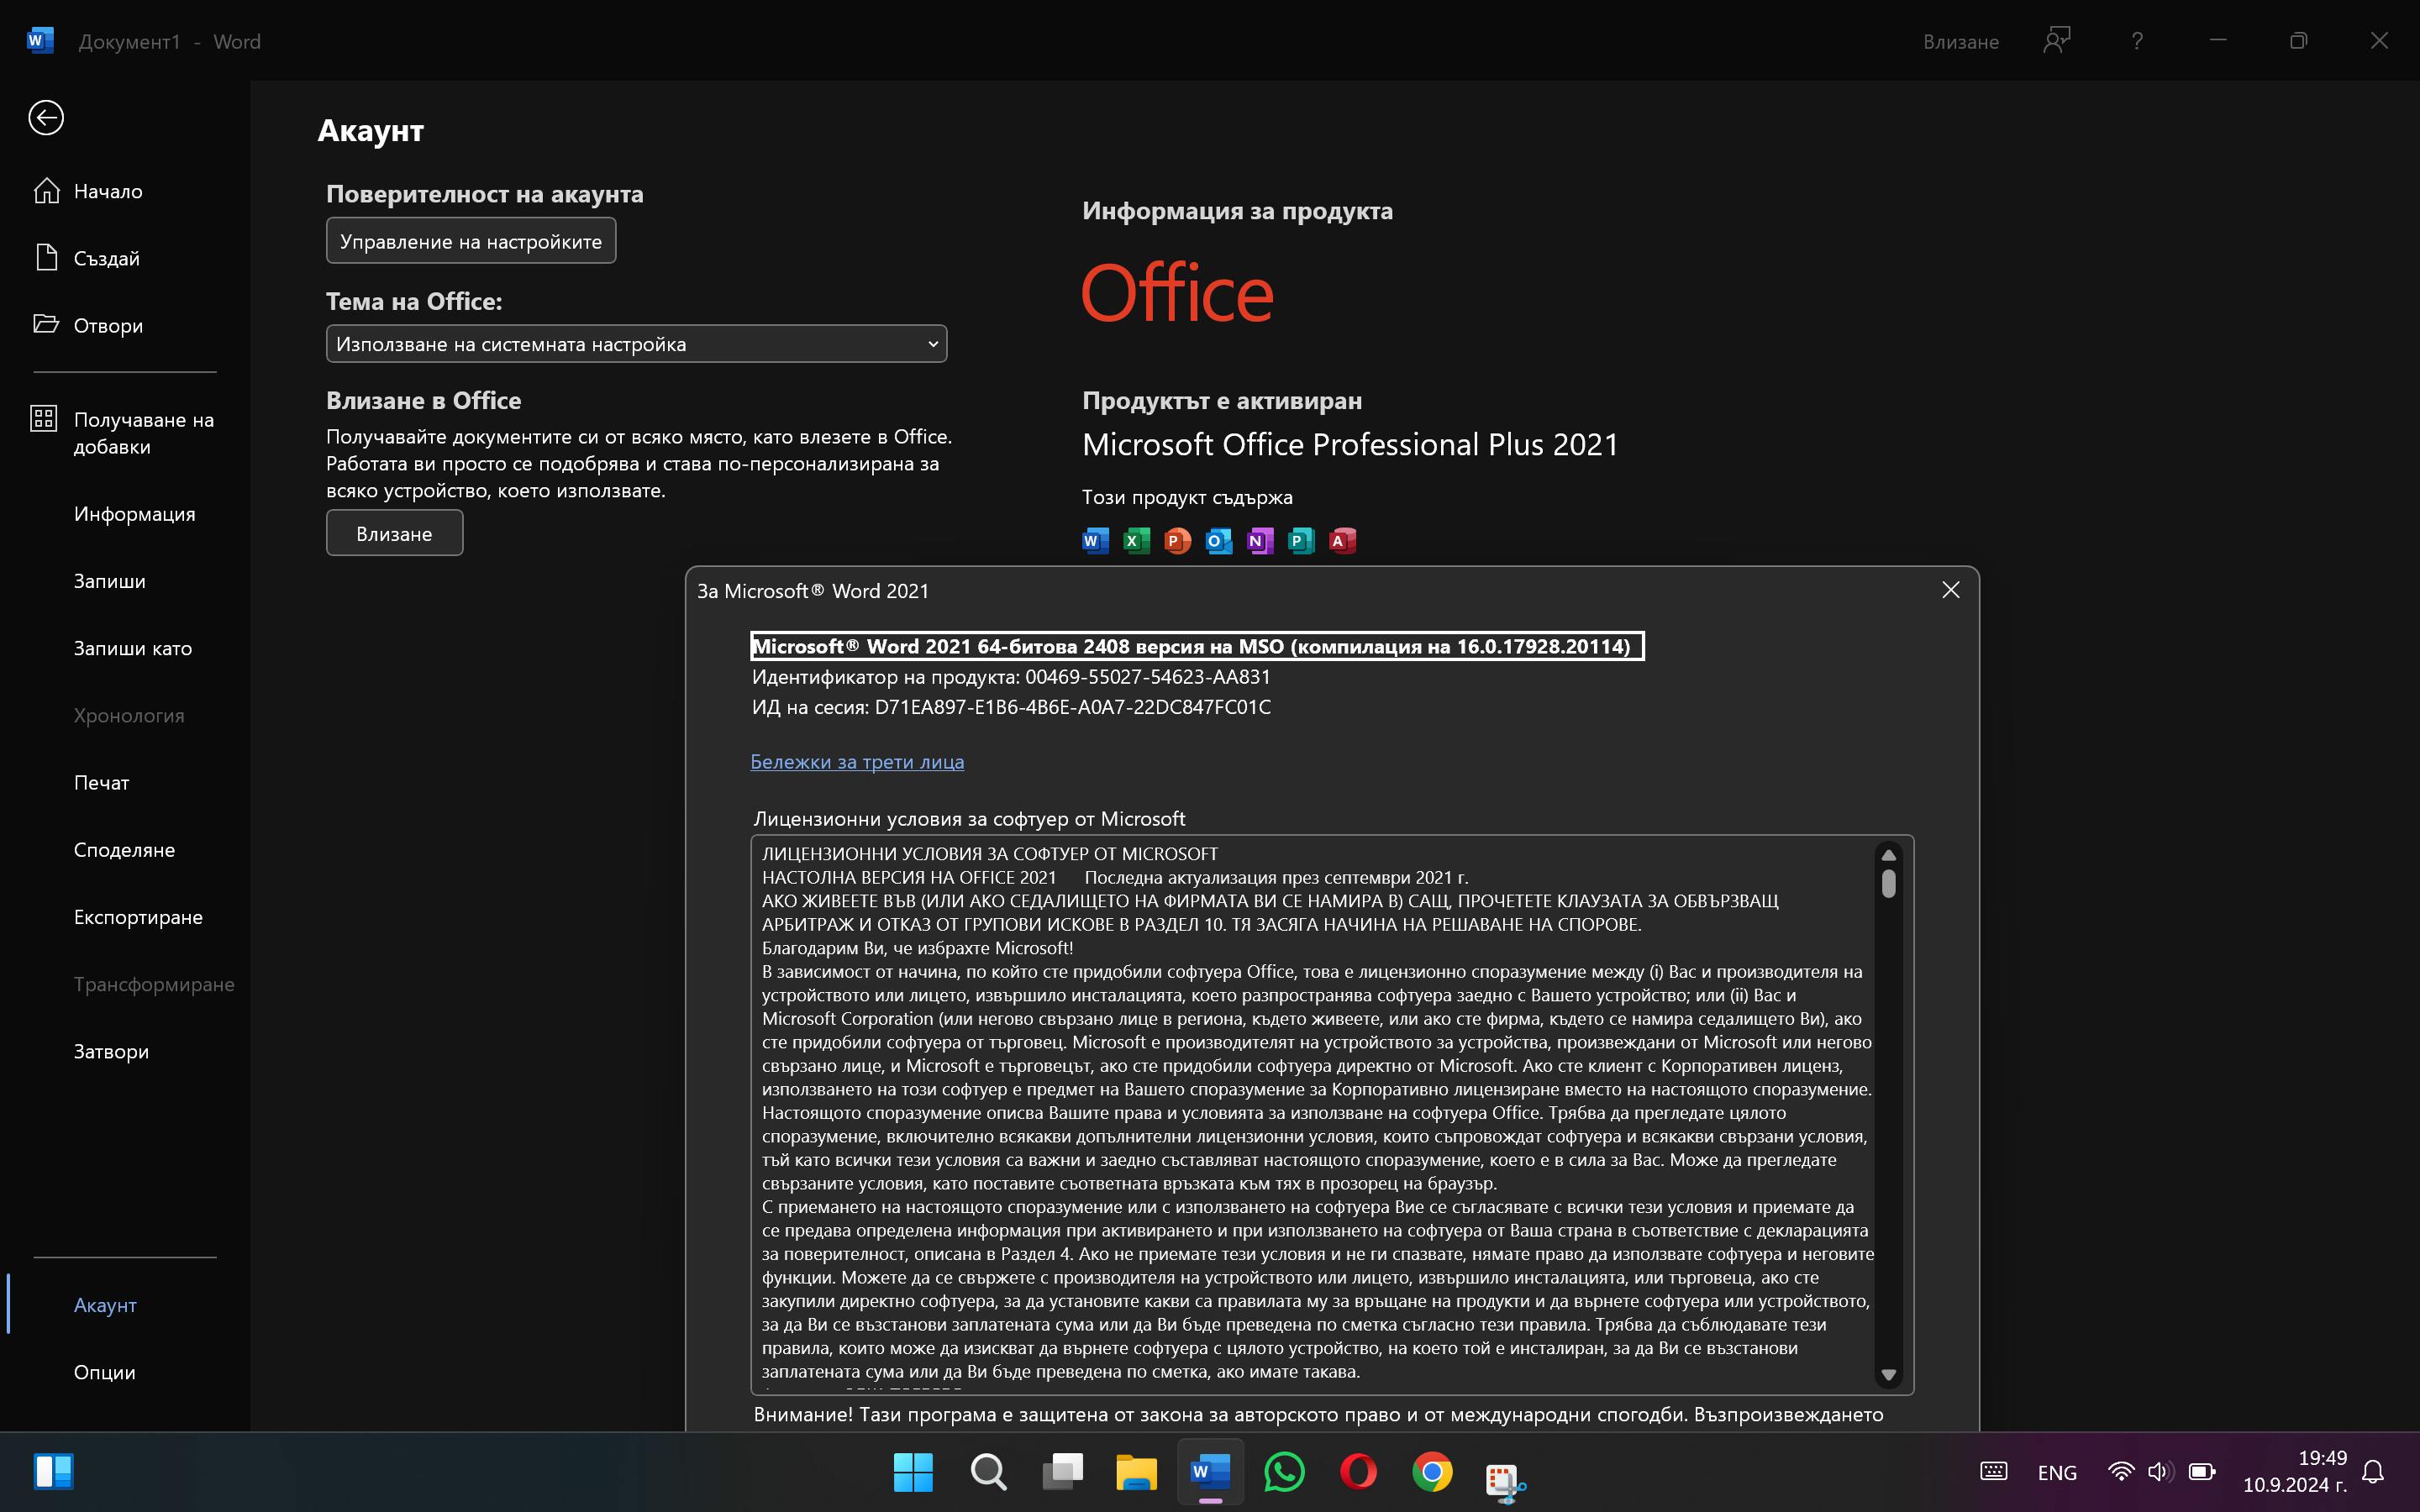Close the За Microsoft Word 2021 dialog
2420x1512 pixels.
click(x=1950, y=590)
